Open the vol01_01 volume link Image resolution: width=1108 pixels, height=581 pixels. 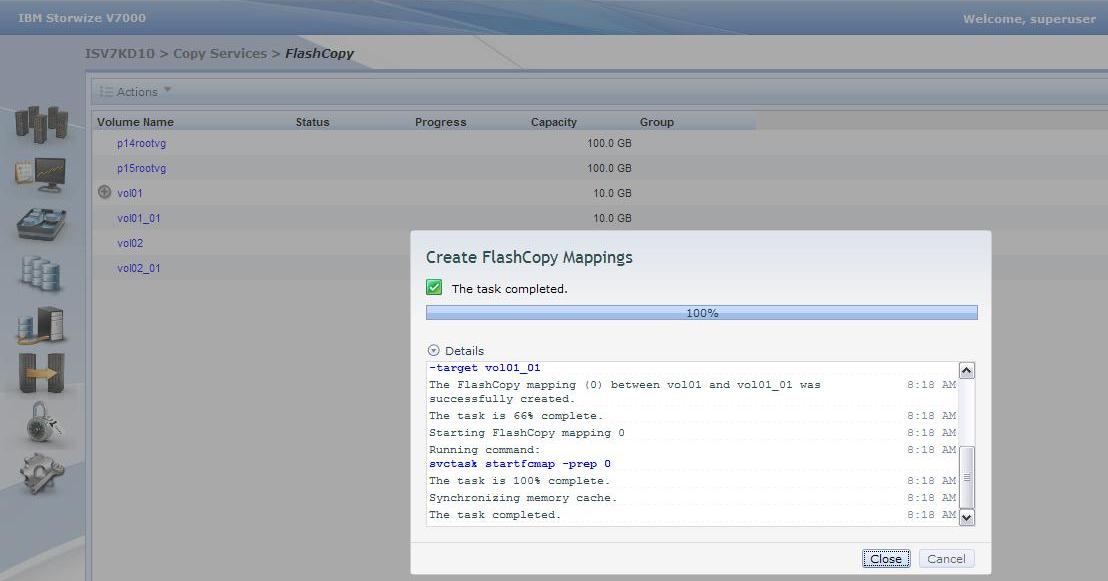(138, 218)
